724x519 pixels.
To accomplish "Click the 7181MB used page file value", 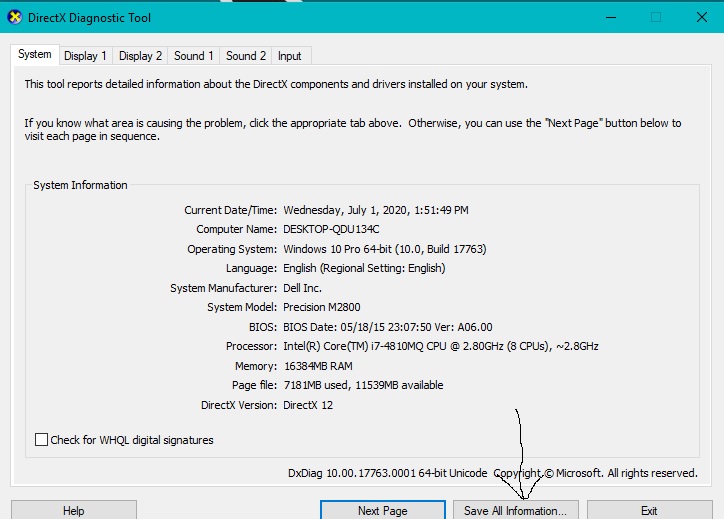I will point(363,385).
